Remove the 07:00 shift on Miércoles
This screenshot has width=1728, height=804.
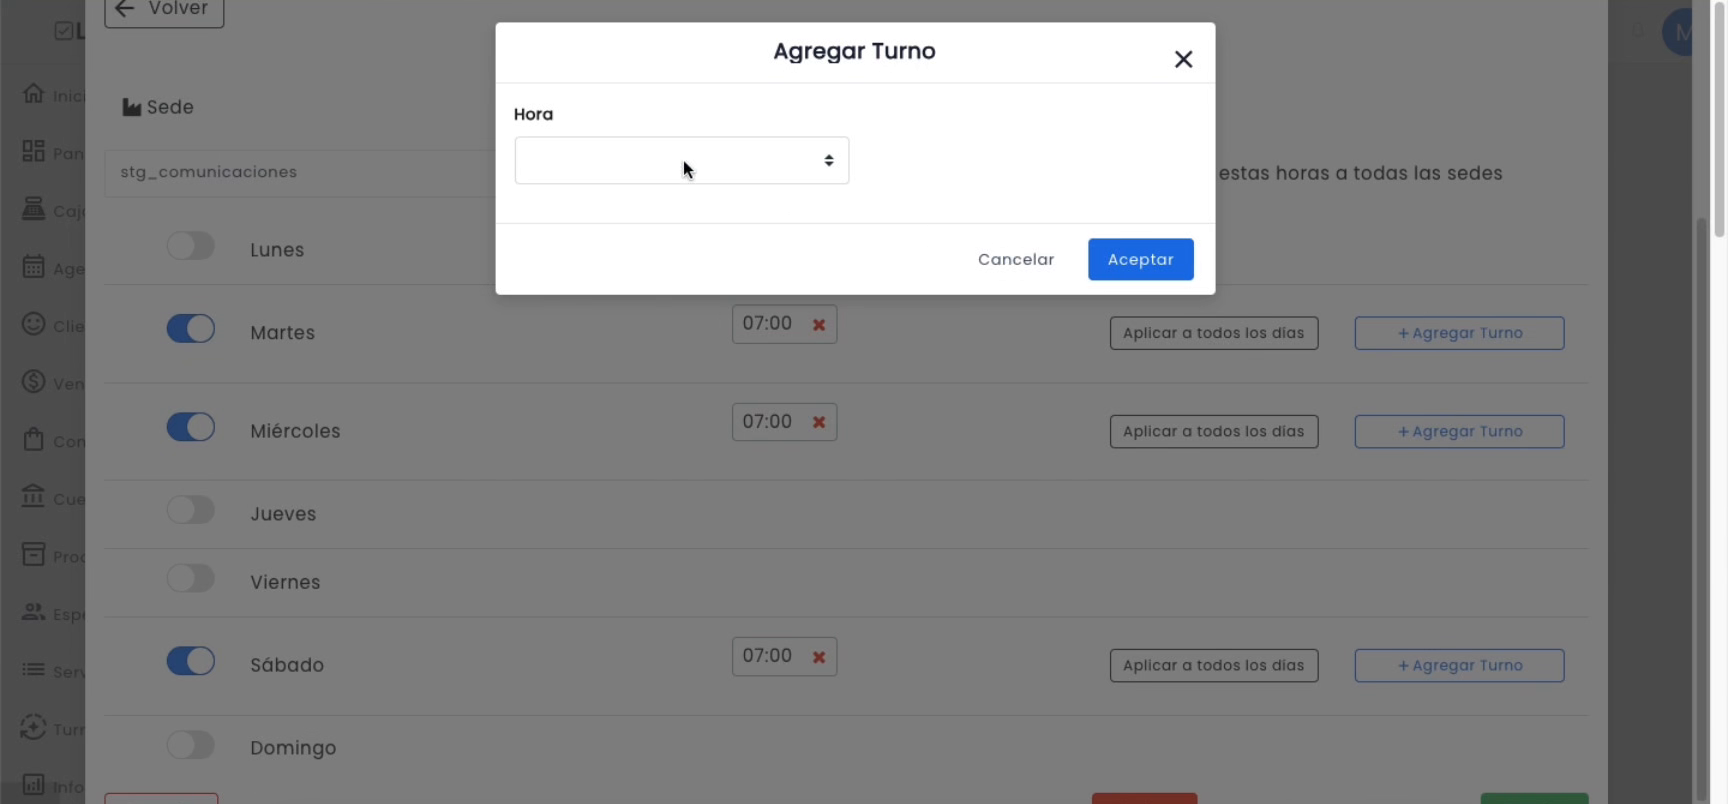[x=819, y=422]
